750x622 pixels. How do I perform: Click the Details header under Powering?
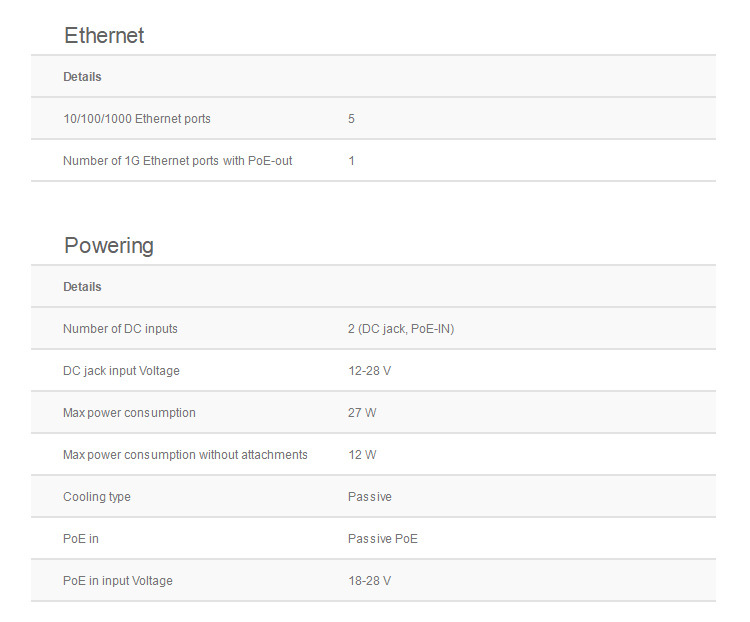(82, 287)
